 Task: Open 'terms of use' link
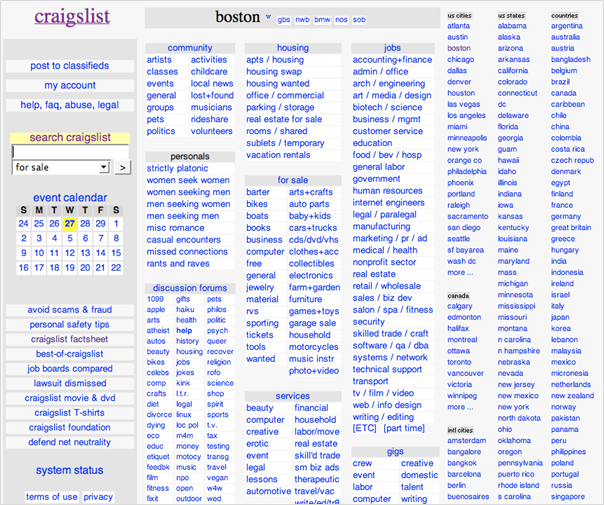[52, 497]
